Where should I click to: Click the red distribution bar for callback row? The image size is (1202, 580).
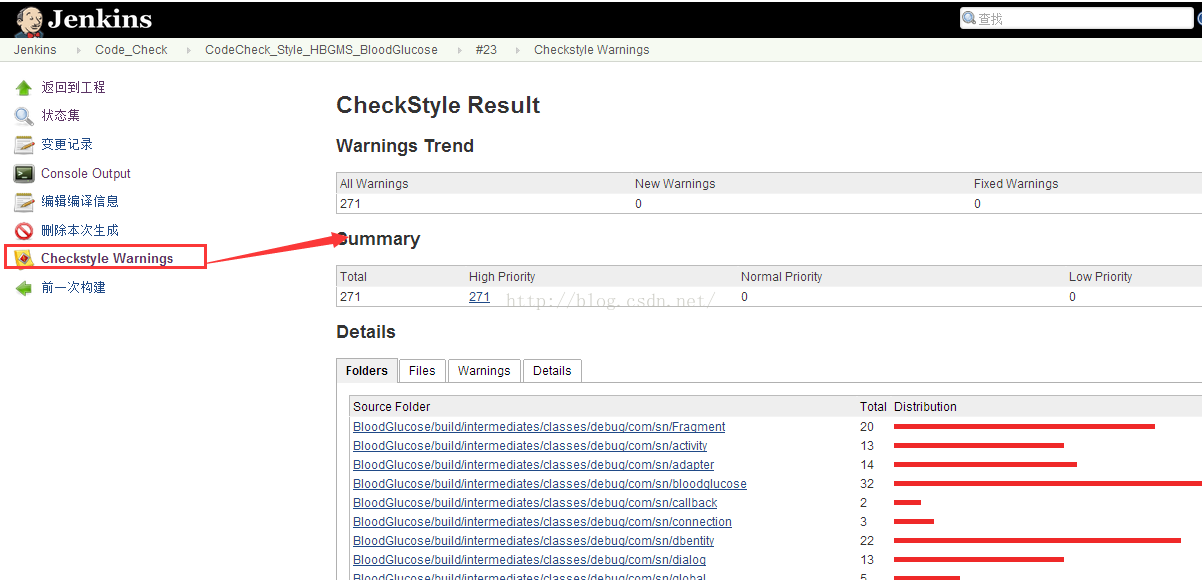coord(907,503)
